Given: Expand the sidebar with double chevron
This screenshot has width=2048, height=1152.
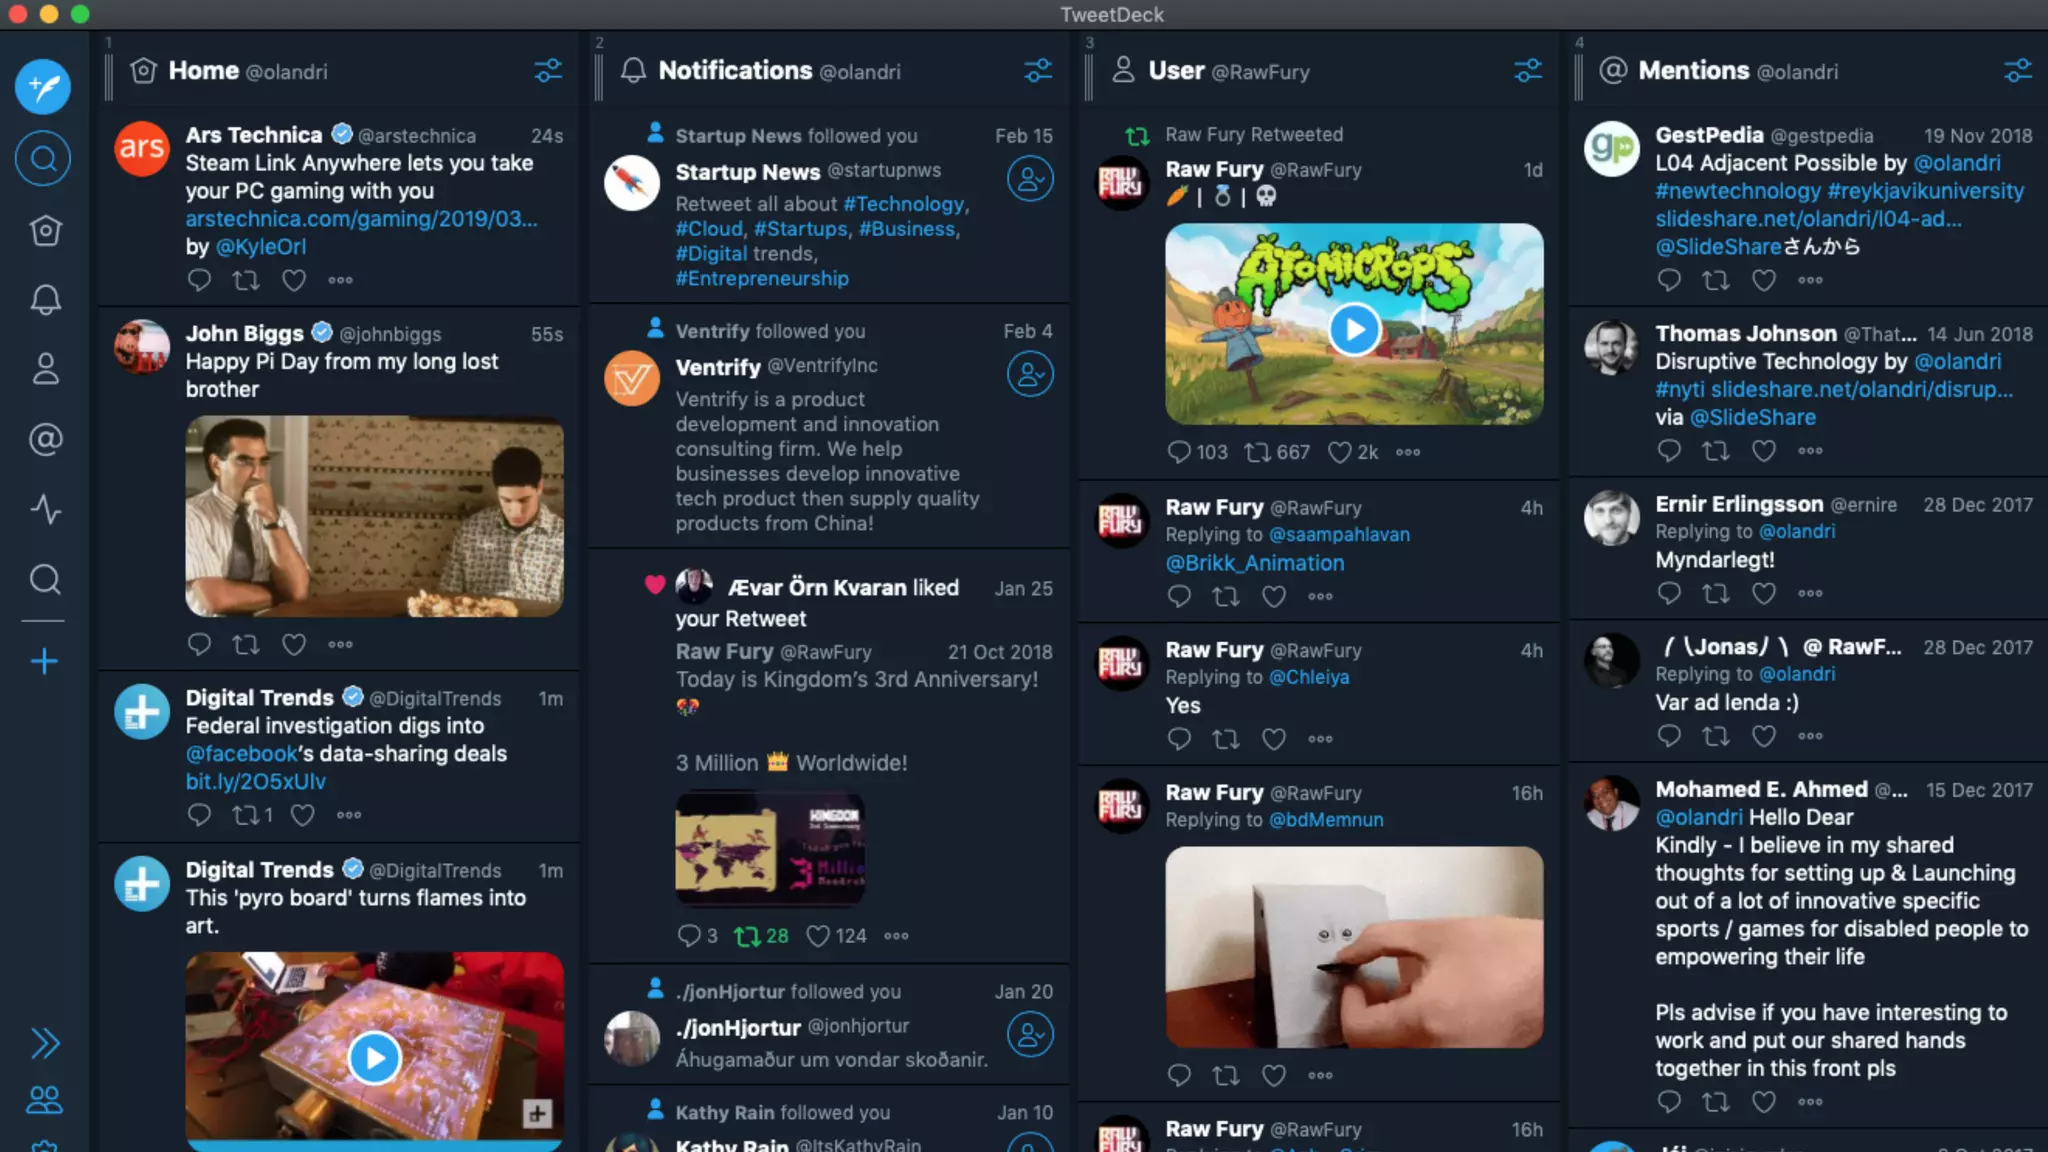Looking at the screenshot, I should click(44, 1043).
